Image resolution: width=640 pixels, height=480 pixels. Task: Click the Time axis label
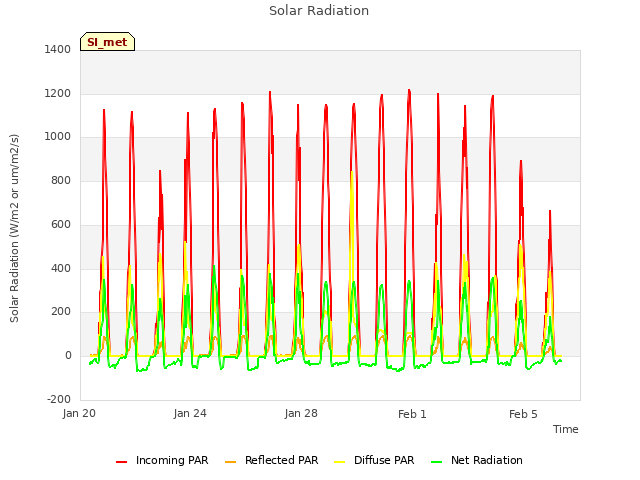pyautogui.click(x=565, y=429)
